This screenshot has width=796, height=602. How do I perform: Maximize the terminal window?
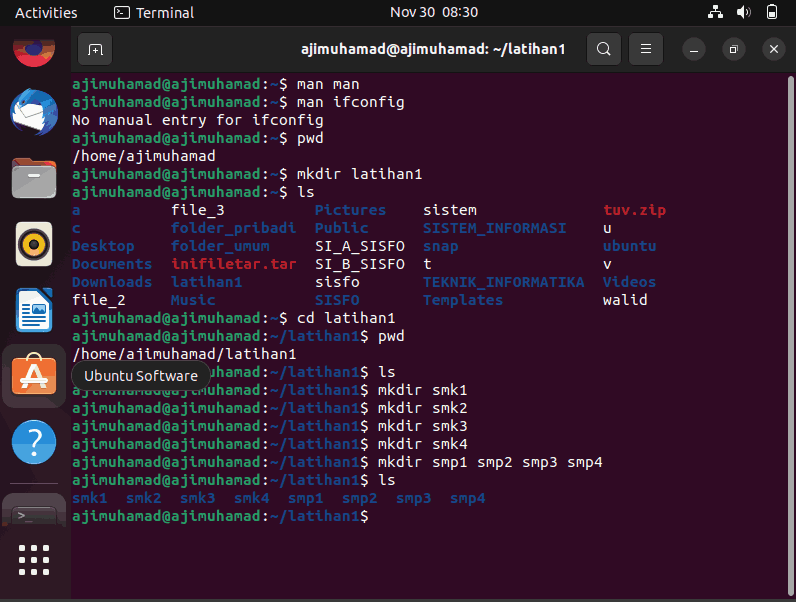click(x=734, y=49)
